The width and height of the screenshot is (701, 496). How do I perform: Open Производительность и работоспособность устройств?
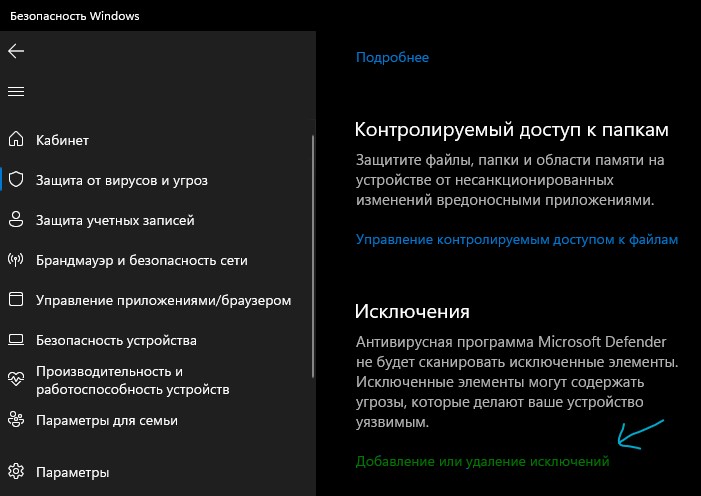[x=132, y=381]
